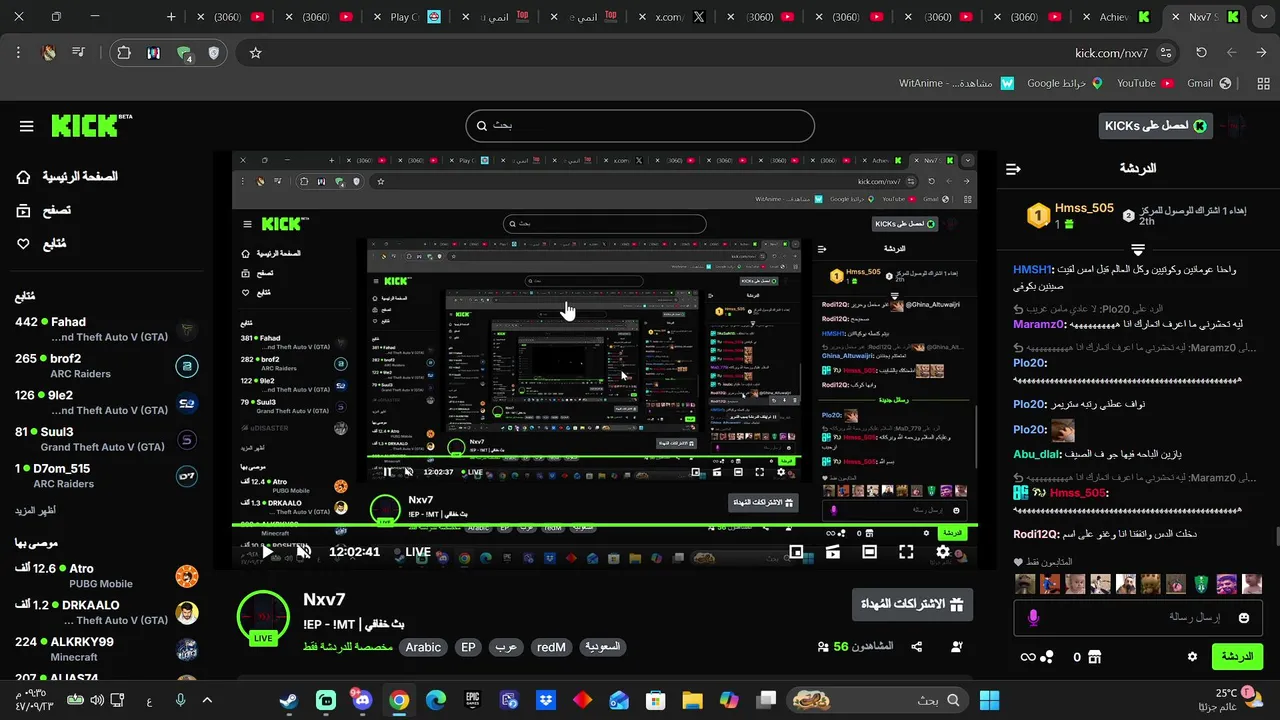Click the send message input field

pyautogui.click(x=1140, y=618)
